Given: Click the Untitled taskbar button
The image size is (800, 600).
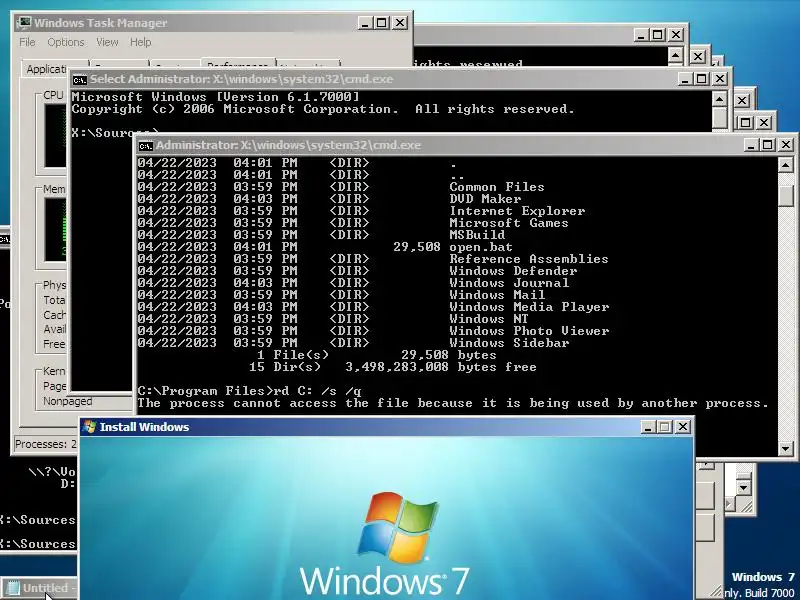Looking at the screenshot, I should pos(39,588).
